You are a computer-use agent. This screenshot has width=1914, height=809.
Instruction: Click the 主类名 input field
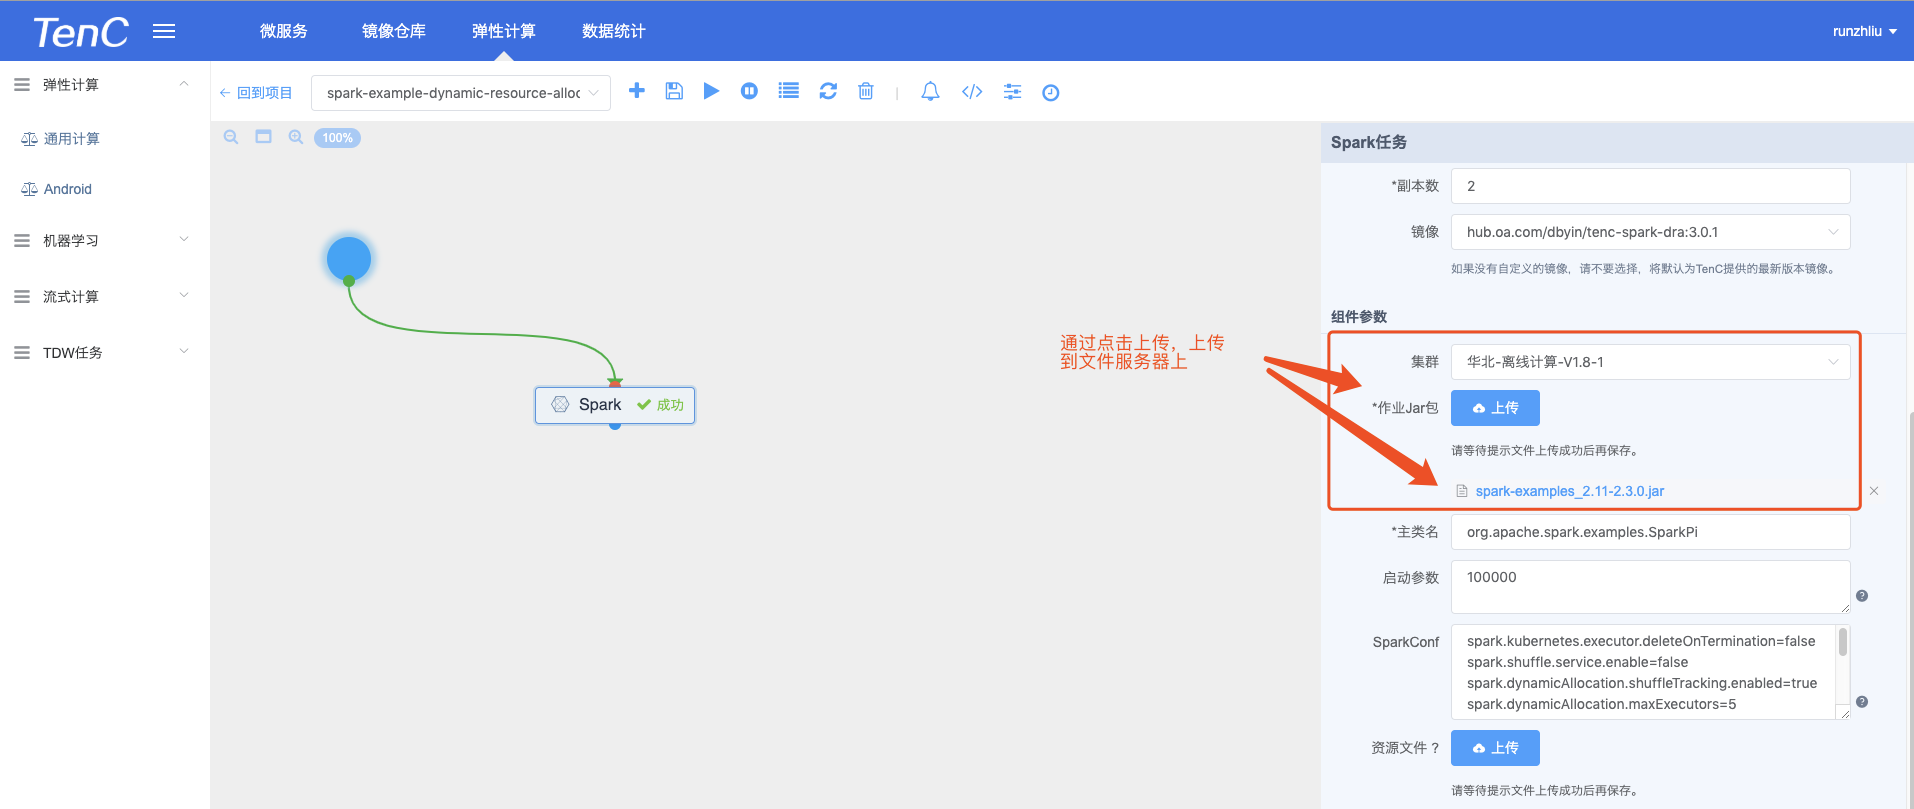coord(1650,532)
